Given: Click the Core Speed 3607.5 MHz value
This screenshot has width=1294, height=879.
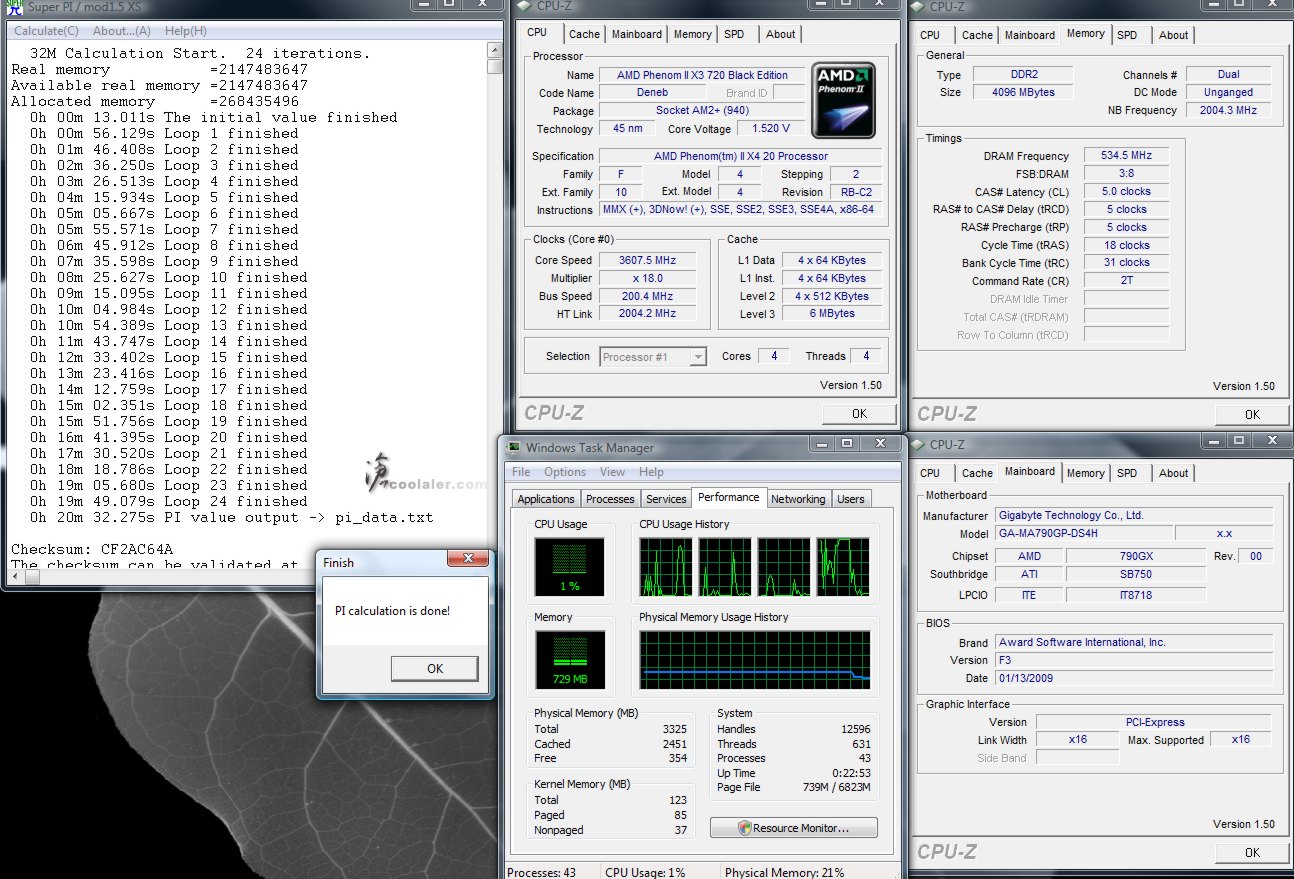Looking at the screenshot, I should [647, 260].
